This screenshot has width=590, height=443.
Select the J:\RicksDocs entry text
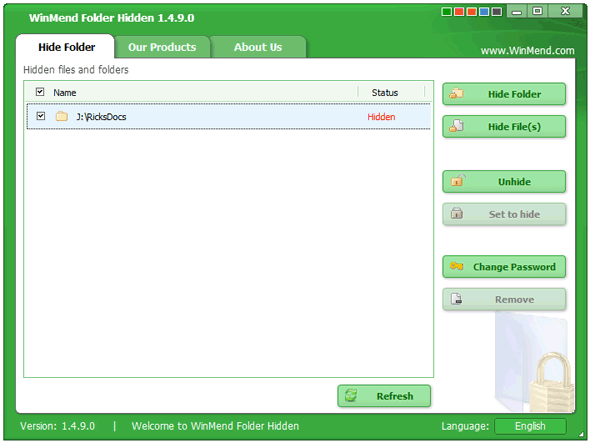point(101,117)
